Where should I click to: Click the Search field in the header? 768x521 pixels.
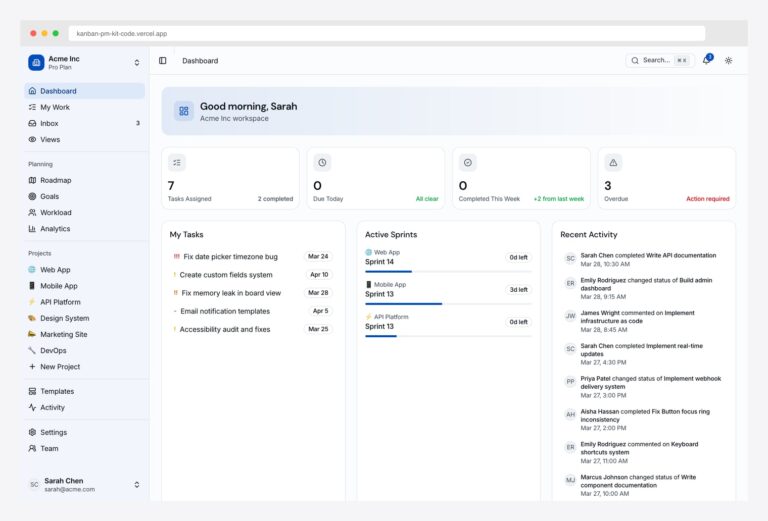pos(660,60)
